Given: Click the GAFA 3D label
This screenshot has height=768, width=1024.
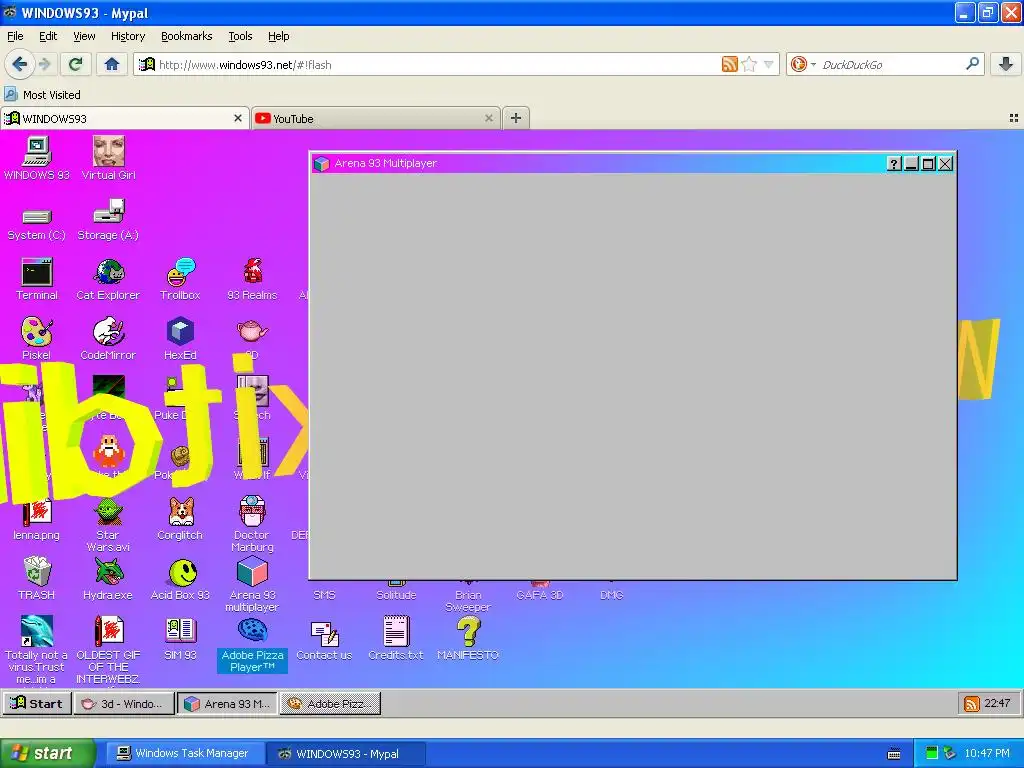Looking at the screenshot, I should click(539, 595).
